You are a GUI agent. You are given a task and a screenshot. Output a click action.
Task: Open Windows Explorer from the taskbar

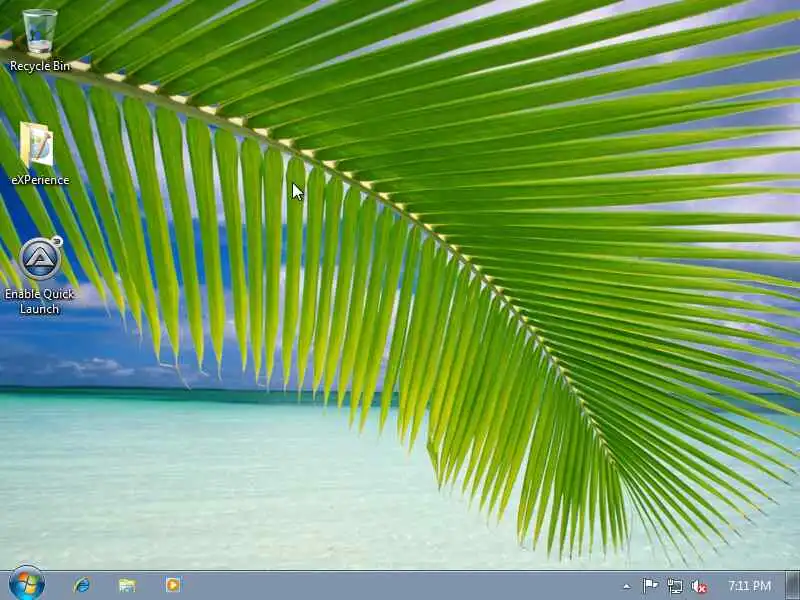[x=127, y=585]
